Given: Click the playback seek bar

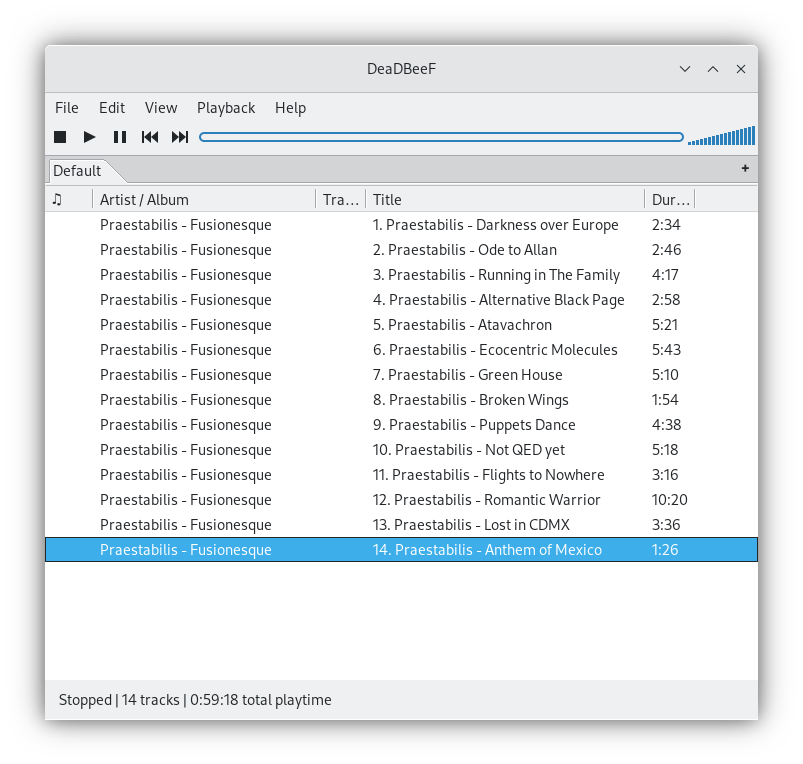Looking at the screenshot, I should click(441, 137).
